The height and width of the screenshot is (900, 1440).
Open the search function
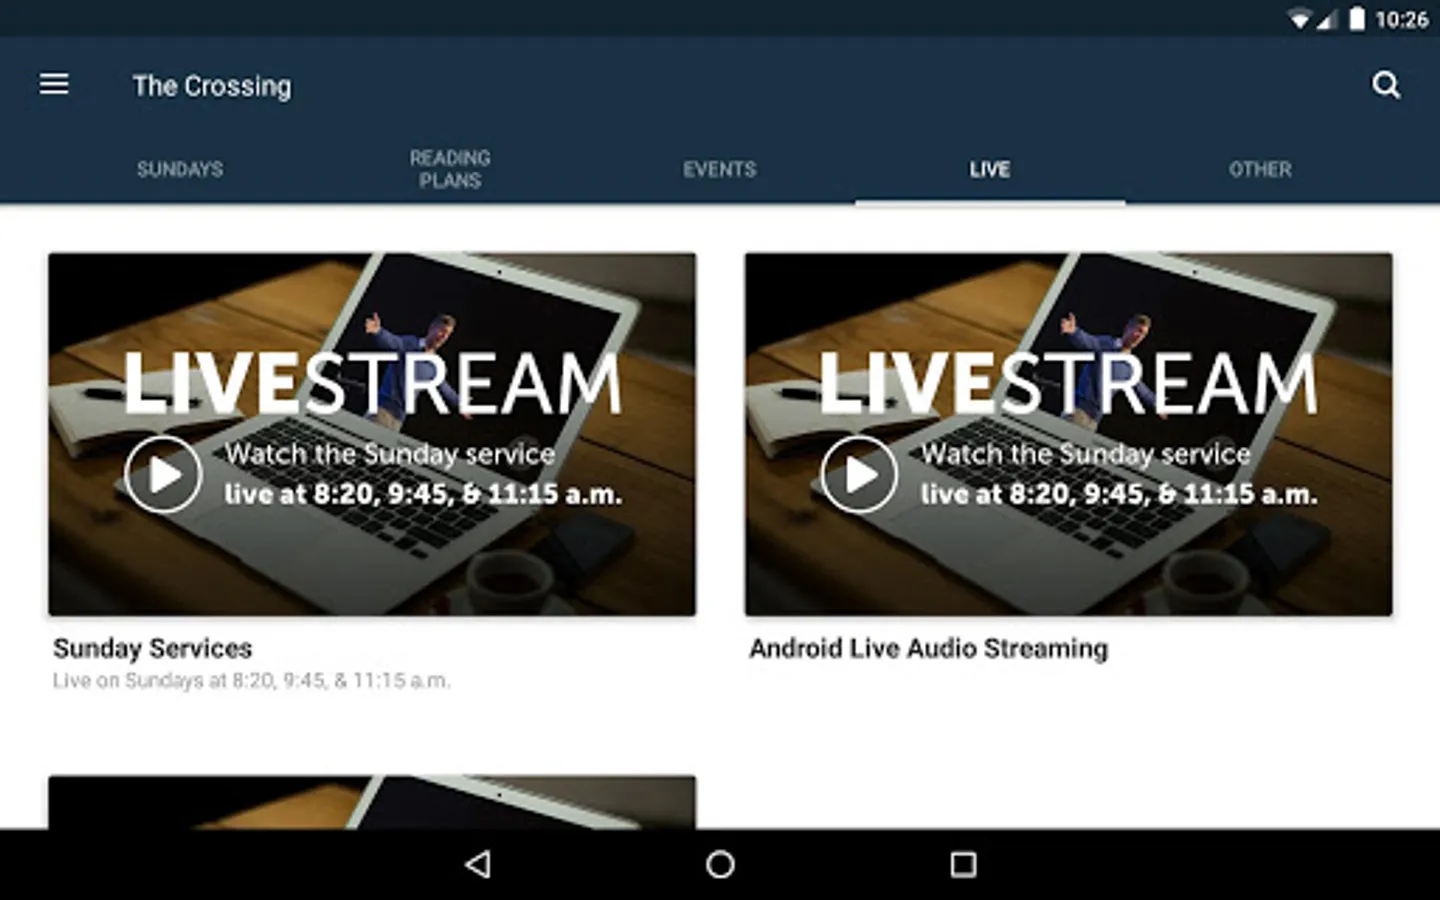tap(1387, 85)
